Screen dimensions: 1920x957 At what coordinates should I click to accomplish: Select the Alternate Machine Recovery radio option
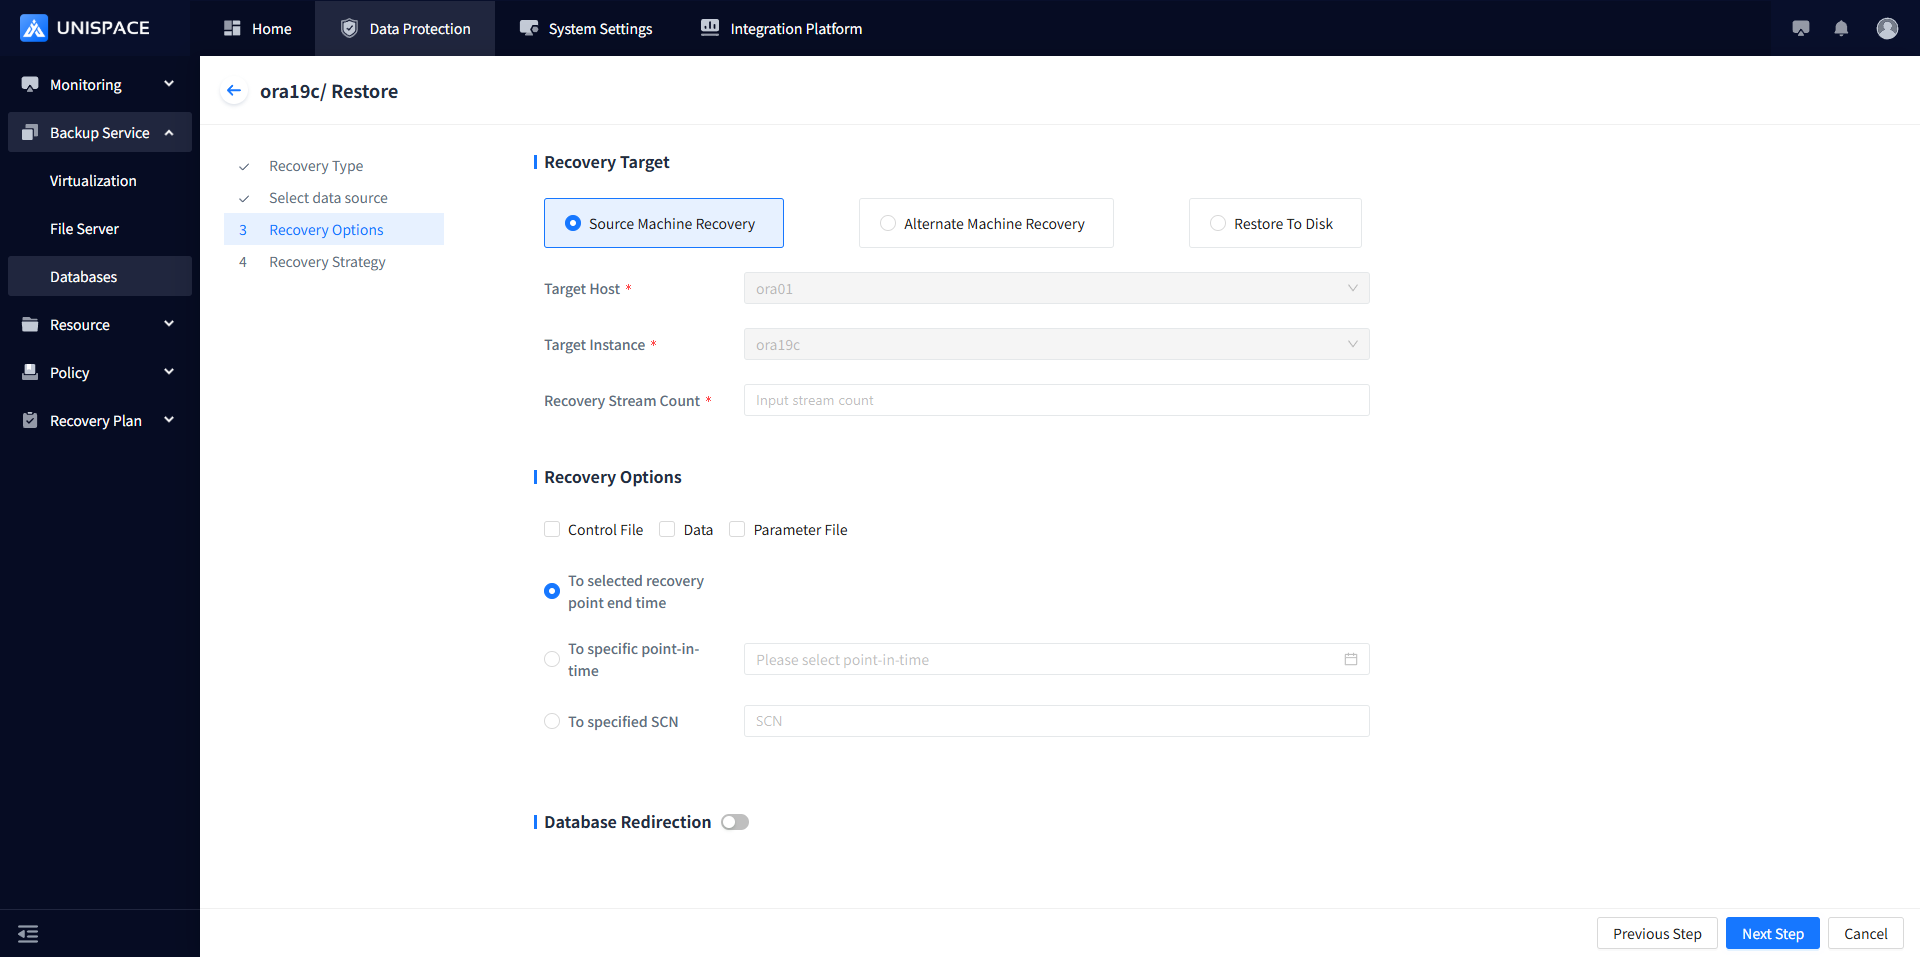click(888, 224)
